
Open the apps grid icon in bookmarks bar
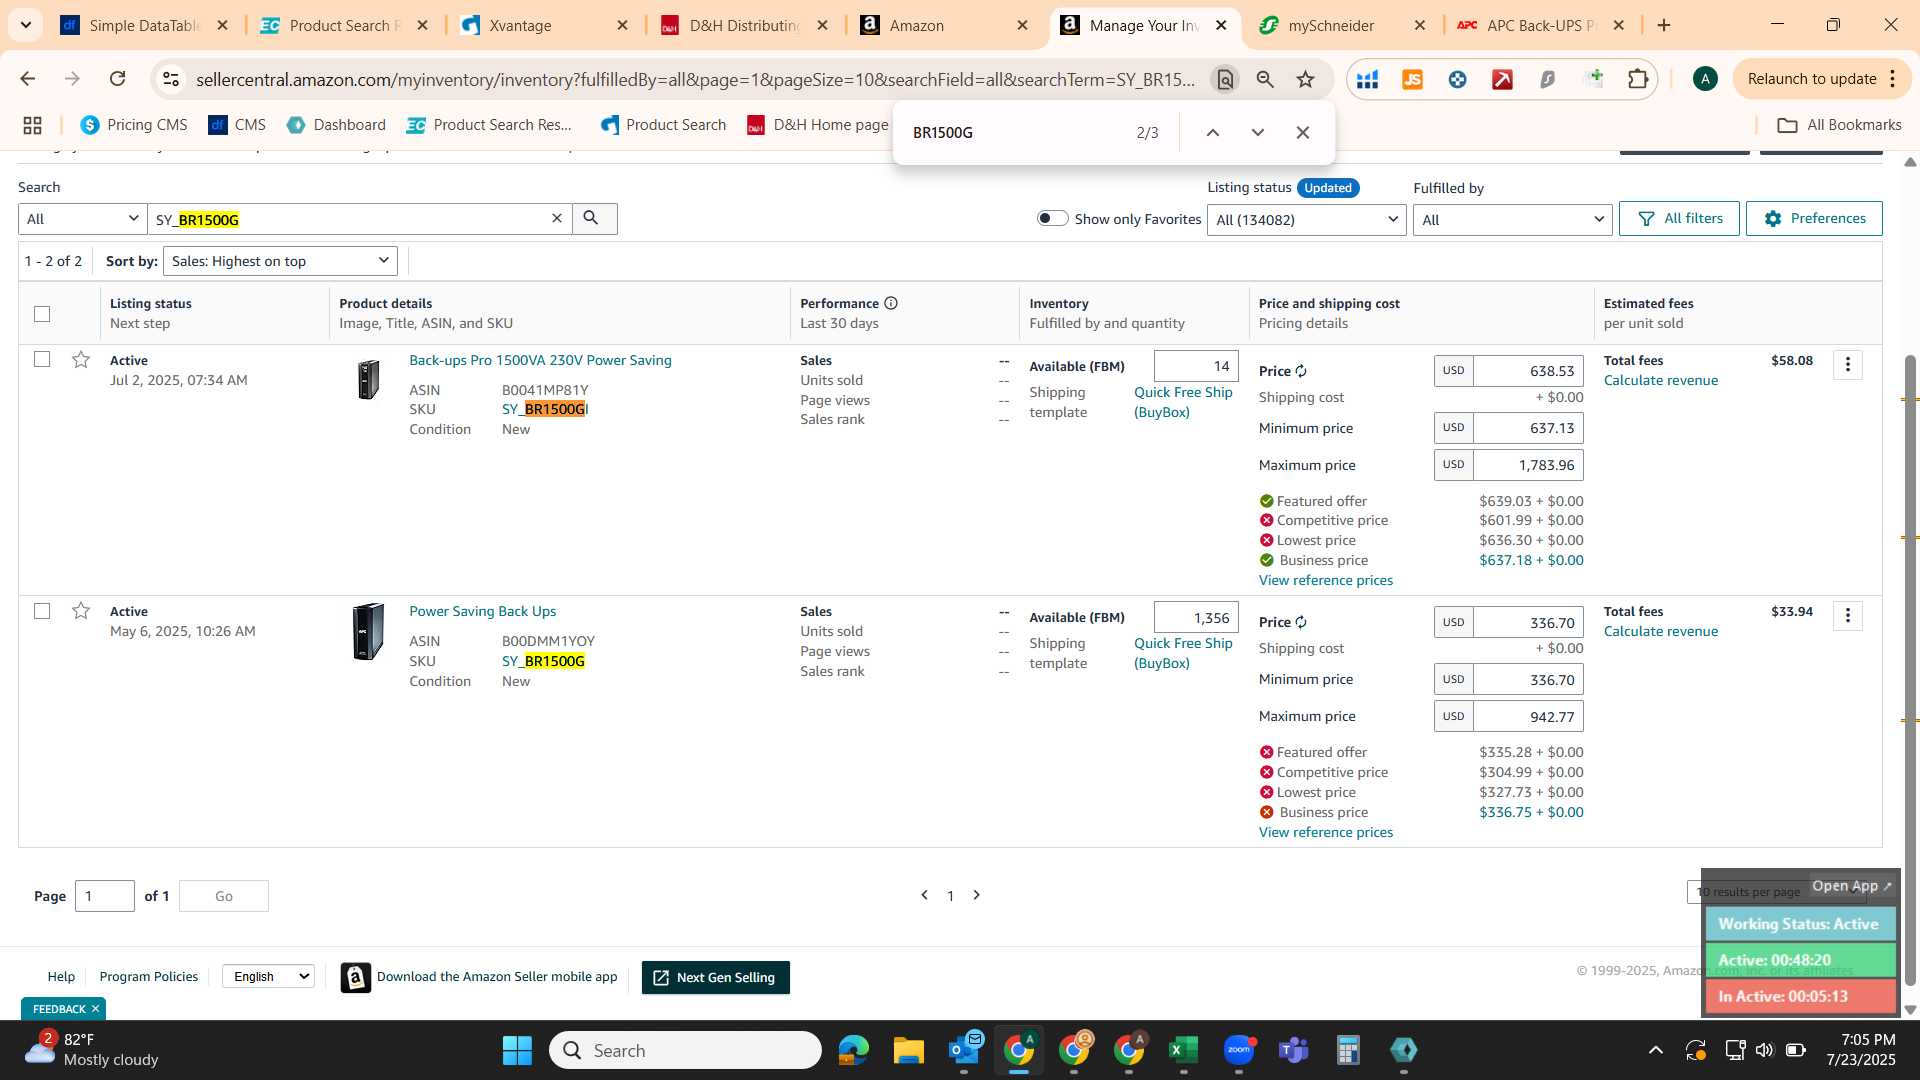click(32, 125)
